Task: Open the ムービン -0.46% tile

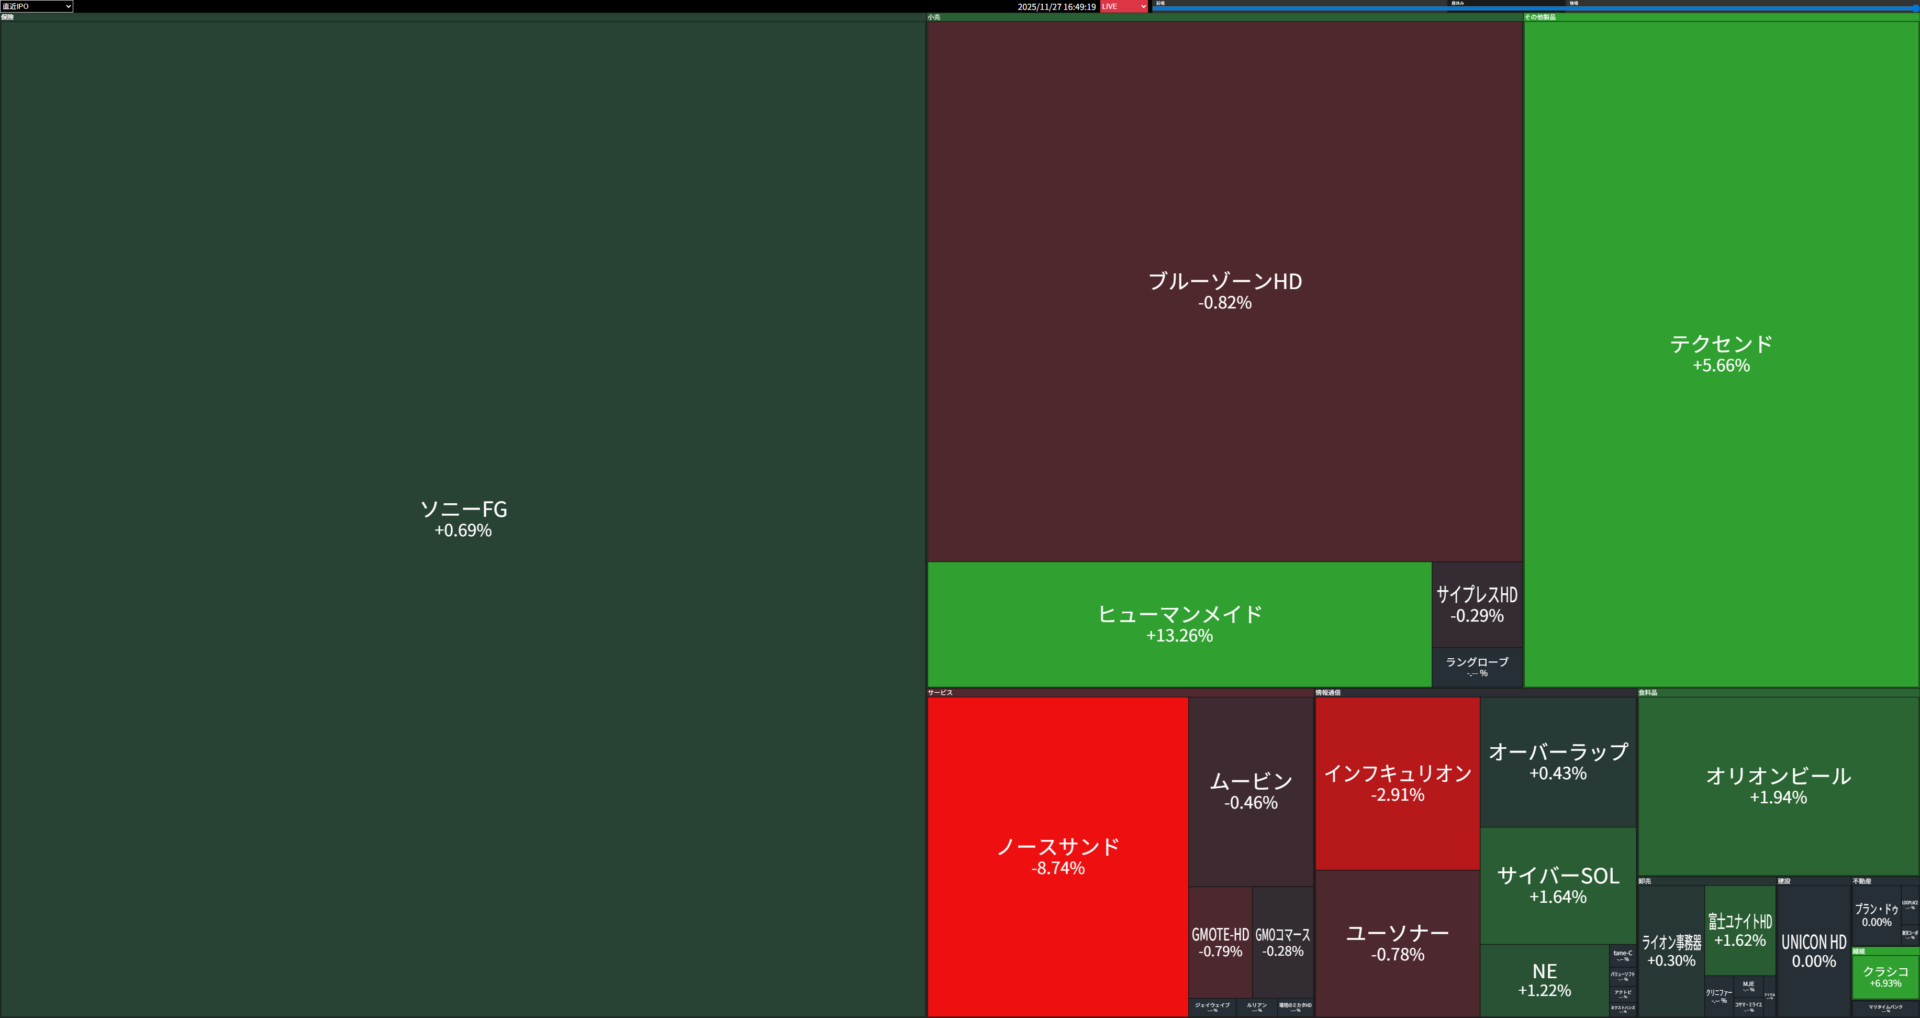Action: (x=1250, y=790)
